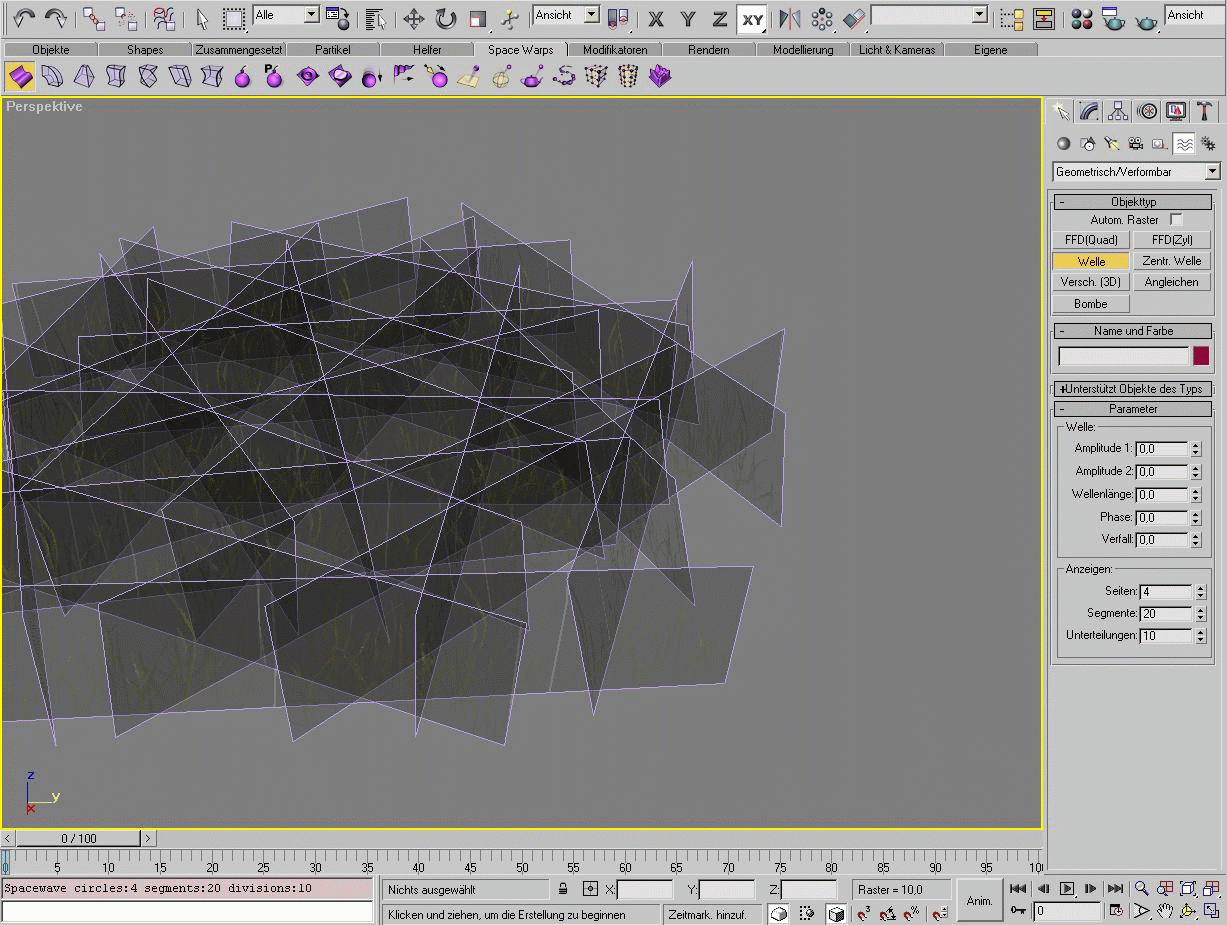
Task: Toggle the XY axis constraint
Action: tap(752, 18)
